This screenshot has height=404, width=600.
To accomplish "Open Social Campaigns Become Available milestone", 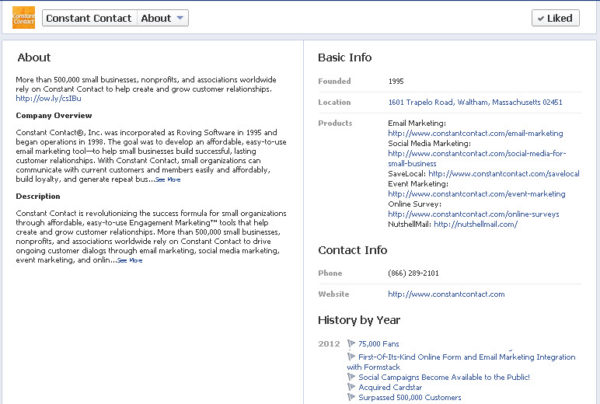I will coord(444,377).
